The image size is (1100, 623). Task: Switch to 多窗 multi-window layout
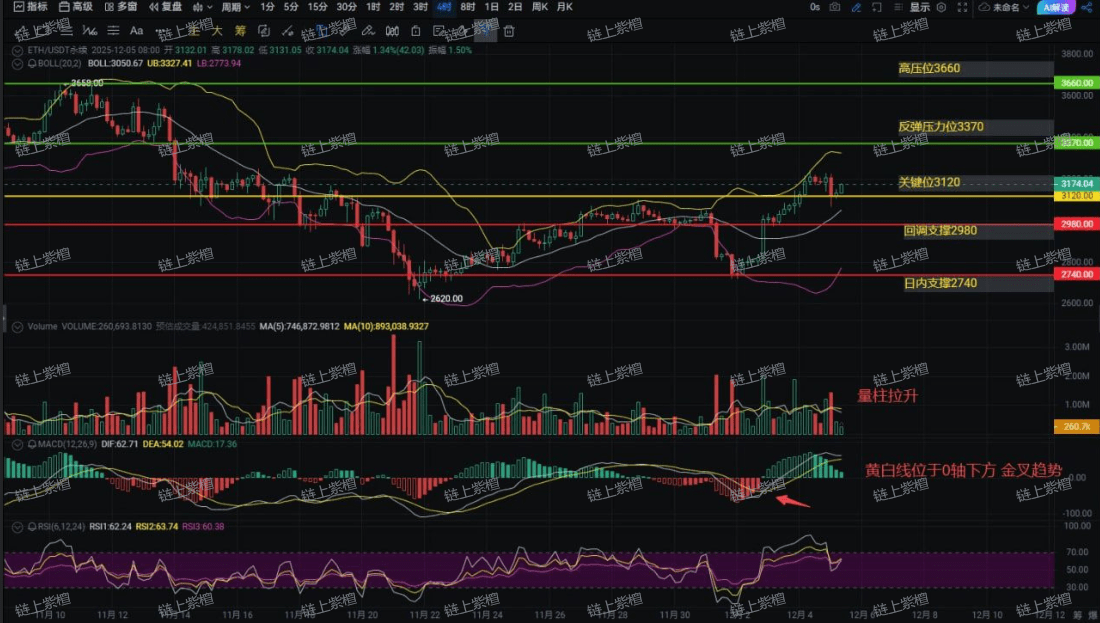[x=121, y=7]
